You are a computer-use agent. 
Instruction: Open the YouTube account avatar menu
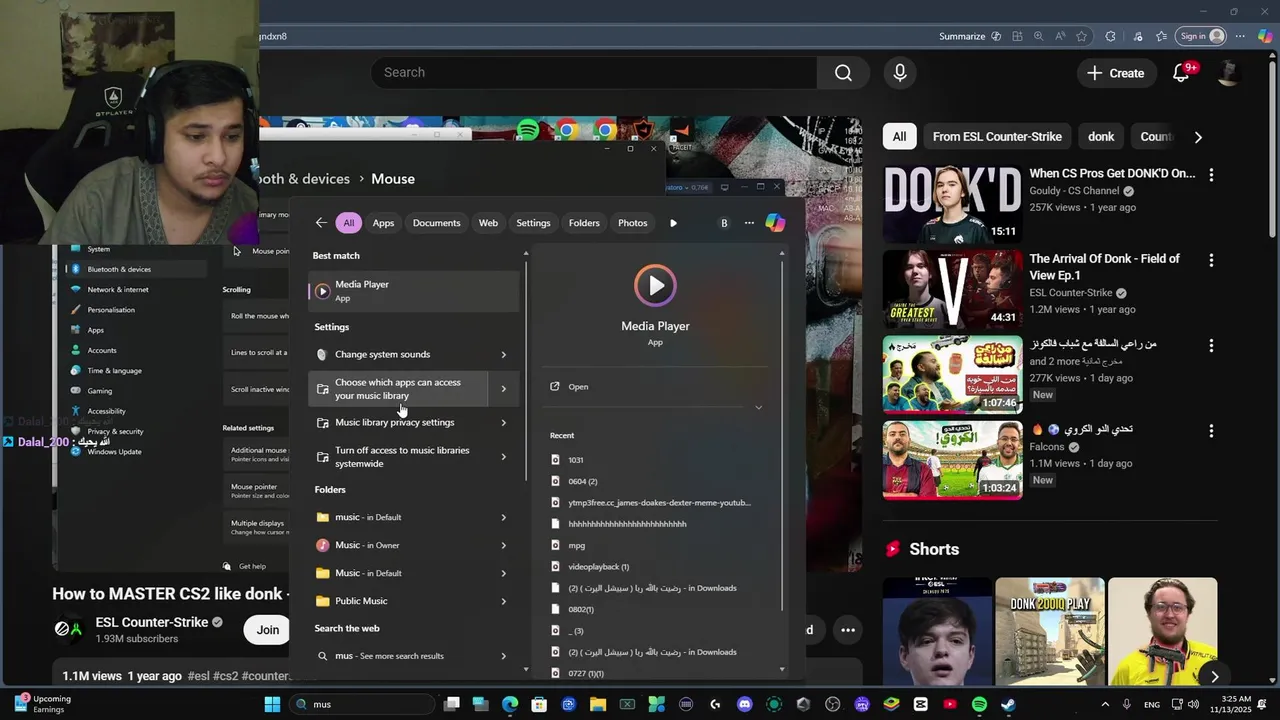pyautogui.click(x=1229, y=73)
